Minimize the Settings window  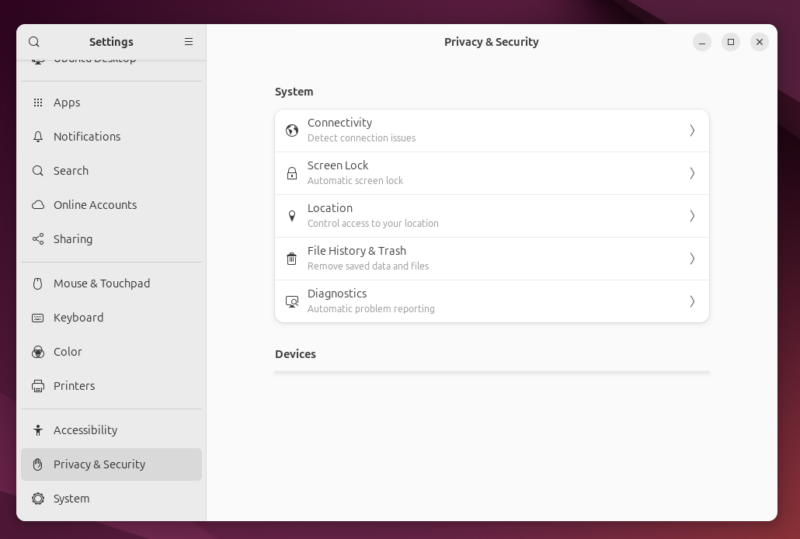pyautogui.click(x=702, y=42)
